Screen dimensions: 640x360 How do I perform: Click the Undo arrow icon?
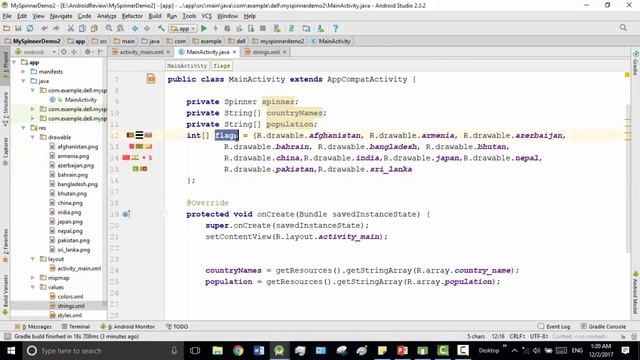[44, 29]
